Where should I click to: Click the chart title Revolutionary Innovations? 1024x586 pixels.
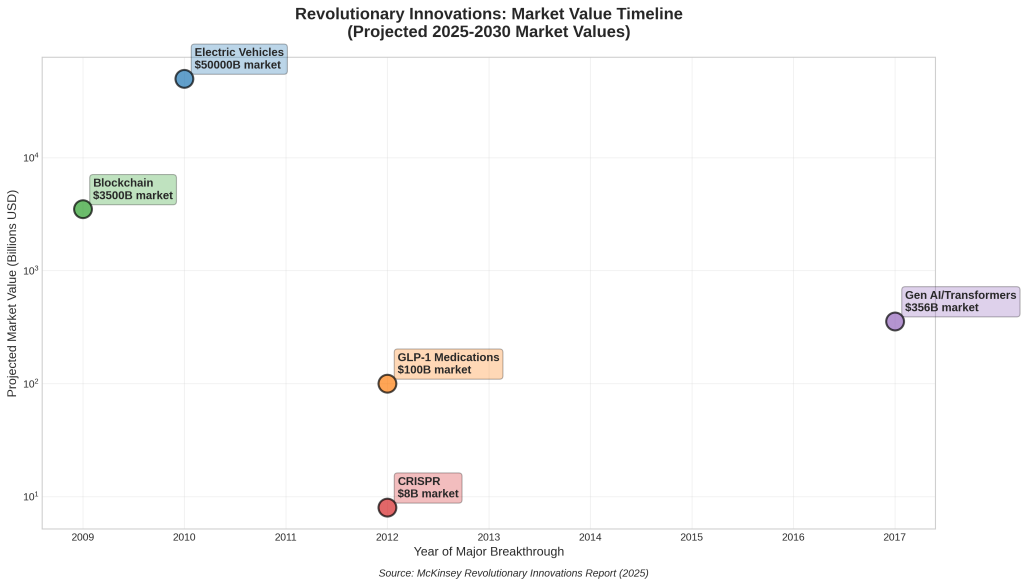click(x=489, y=14)
